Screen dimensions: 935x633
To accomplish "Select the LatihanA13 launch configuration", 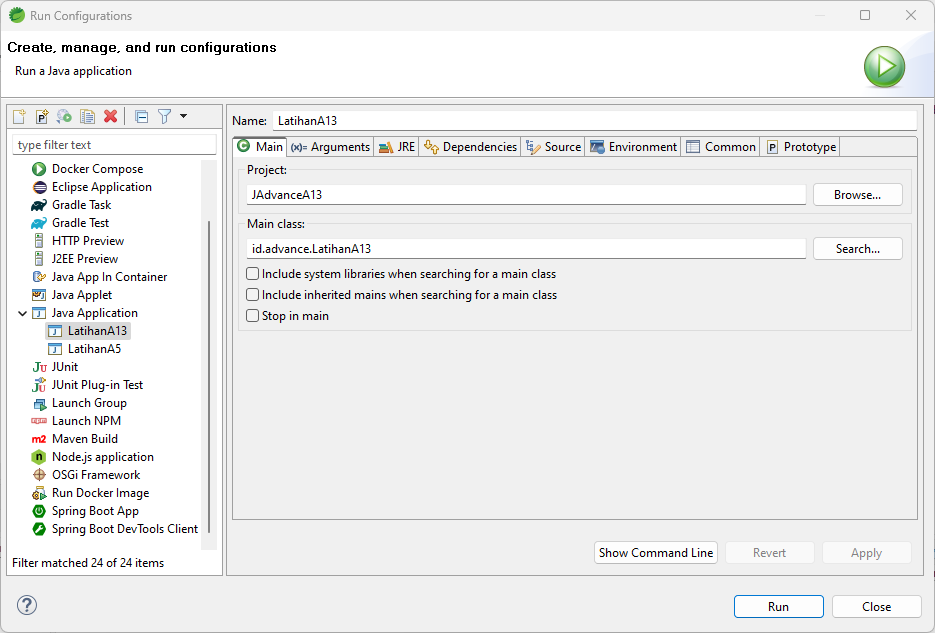I will coord(88,331).
